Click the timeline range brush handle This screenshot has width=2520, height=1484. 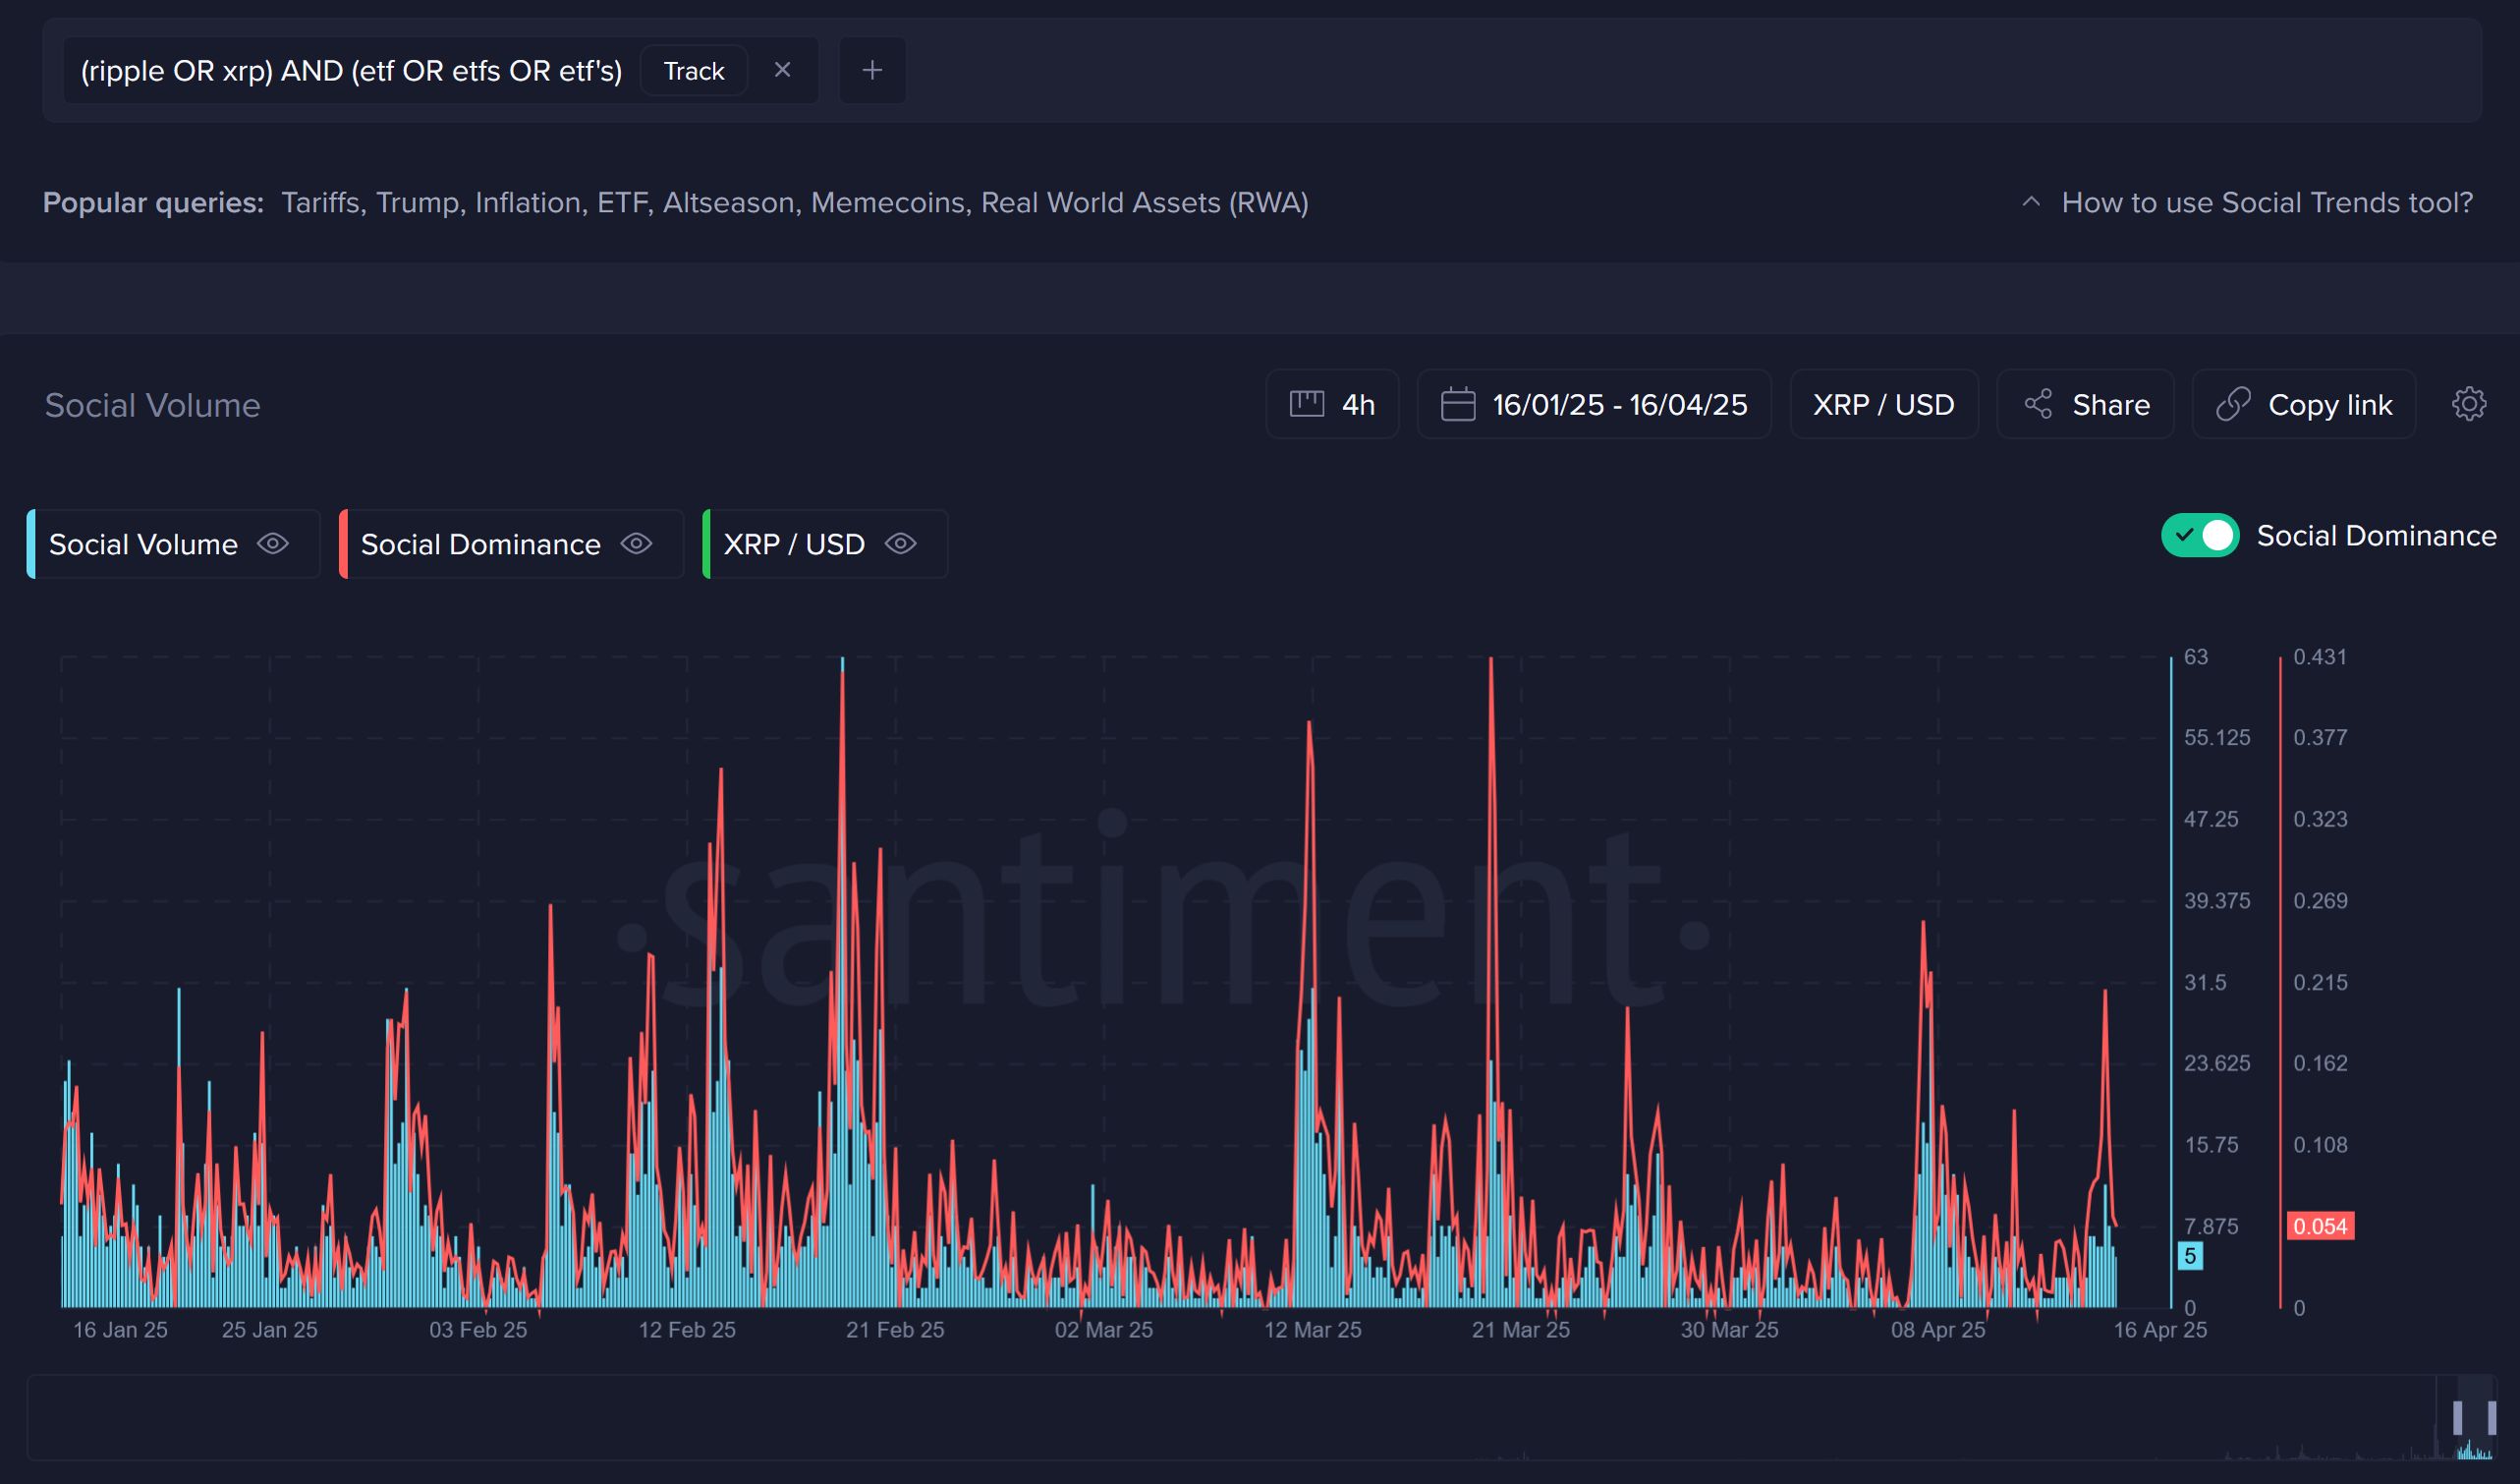tap(2457, 1417)
